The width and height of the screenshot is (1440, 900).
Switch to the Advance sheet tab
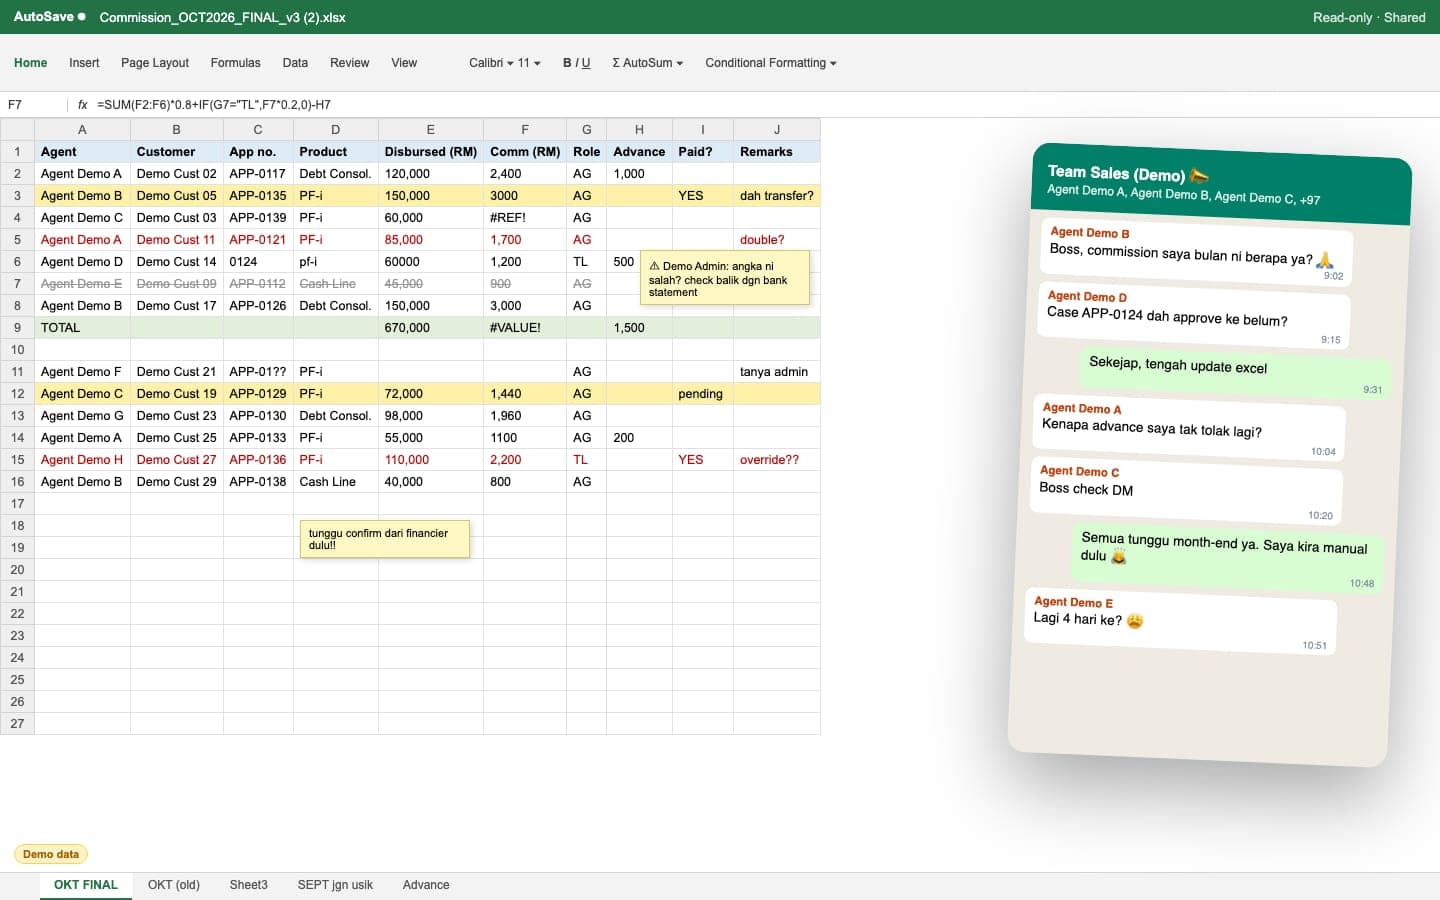coord(426,885)
